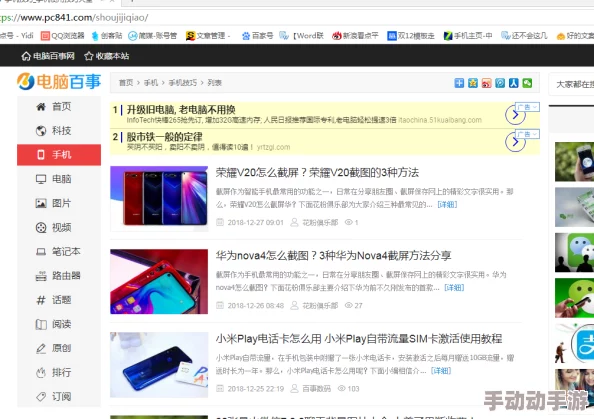Open 创客贴 bookmark
Screen dimensions: 594x419
click(107, 36)
